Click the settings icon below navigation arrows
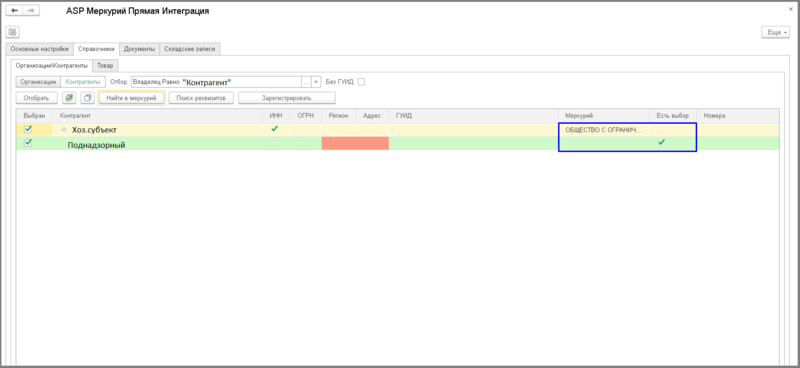 13,32
